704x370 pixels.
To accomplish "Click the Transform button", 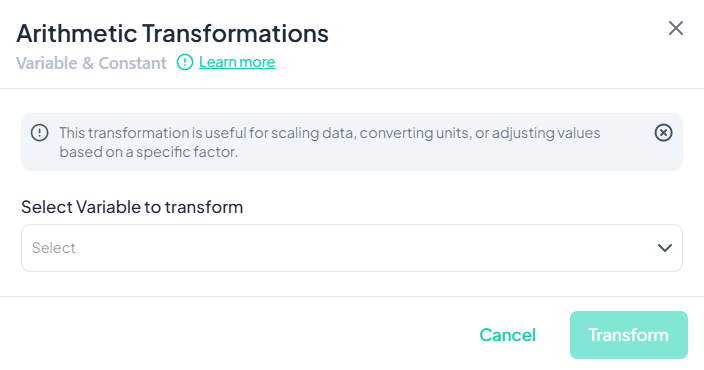I will click(x=629, y=335).
